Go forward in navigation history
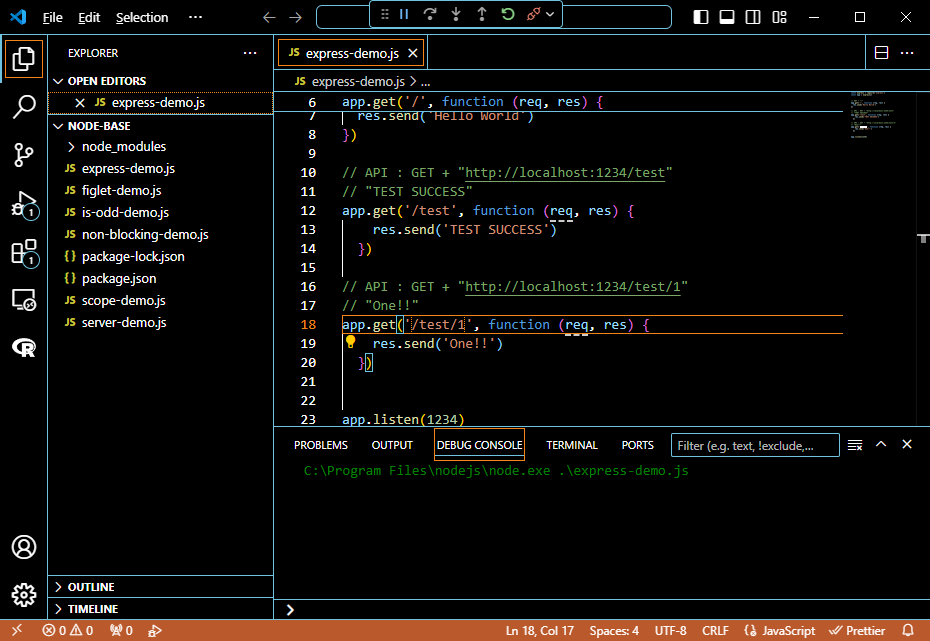The image size is (930, 641). tap(295, 18)
